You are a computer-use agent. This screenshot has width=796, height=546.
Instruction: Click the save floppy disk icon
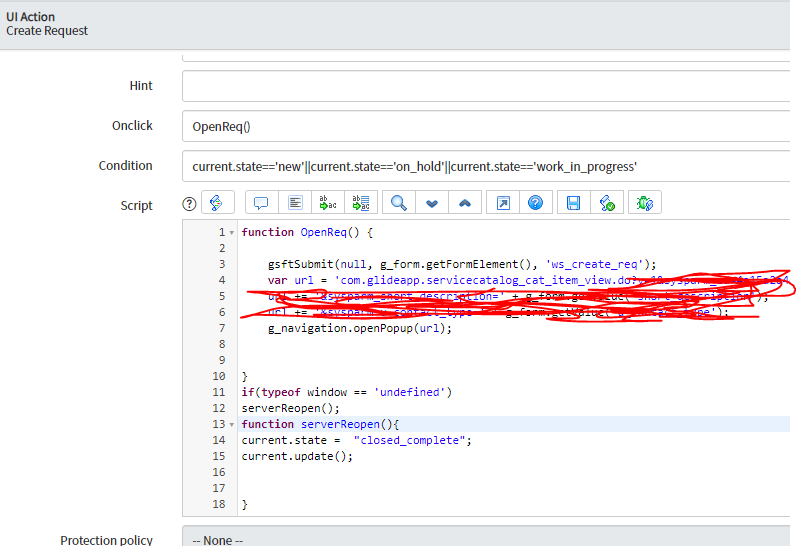pos(574,203)
